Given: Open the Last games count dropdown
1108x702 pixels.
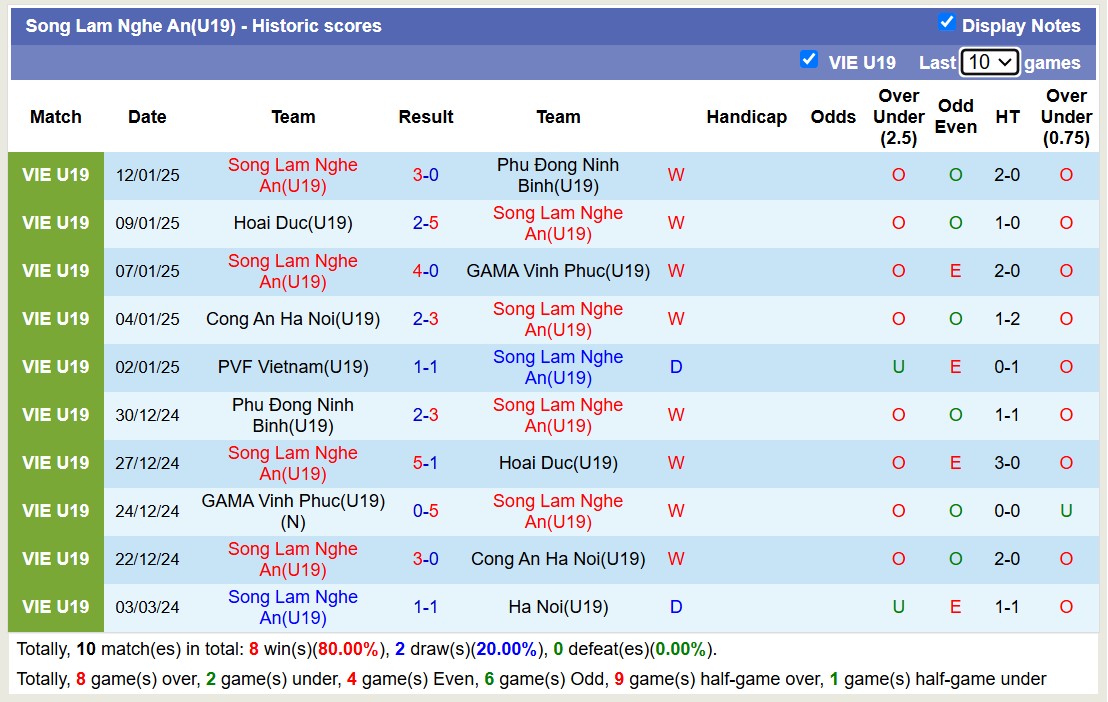Looking at the screenshot, I should click(986, 61).
